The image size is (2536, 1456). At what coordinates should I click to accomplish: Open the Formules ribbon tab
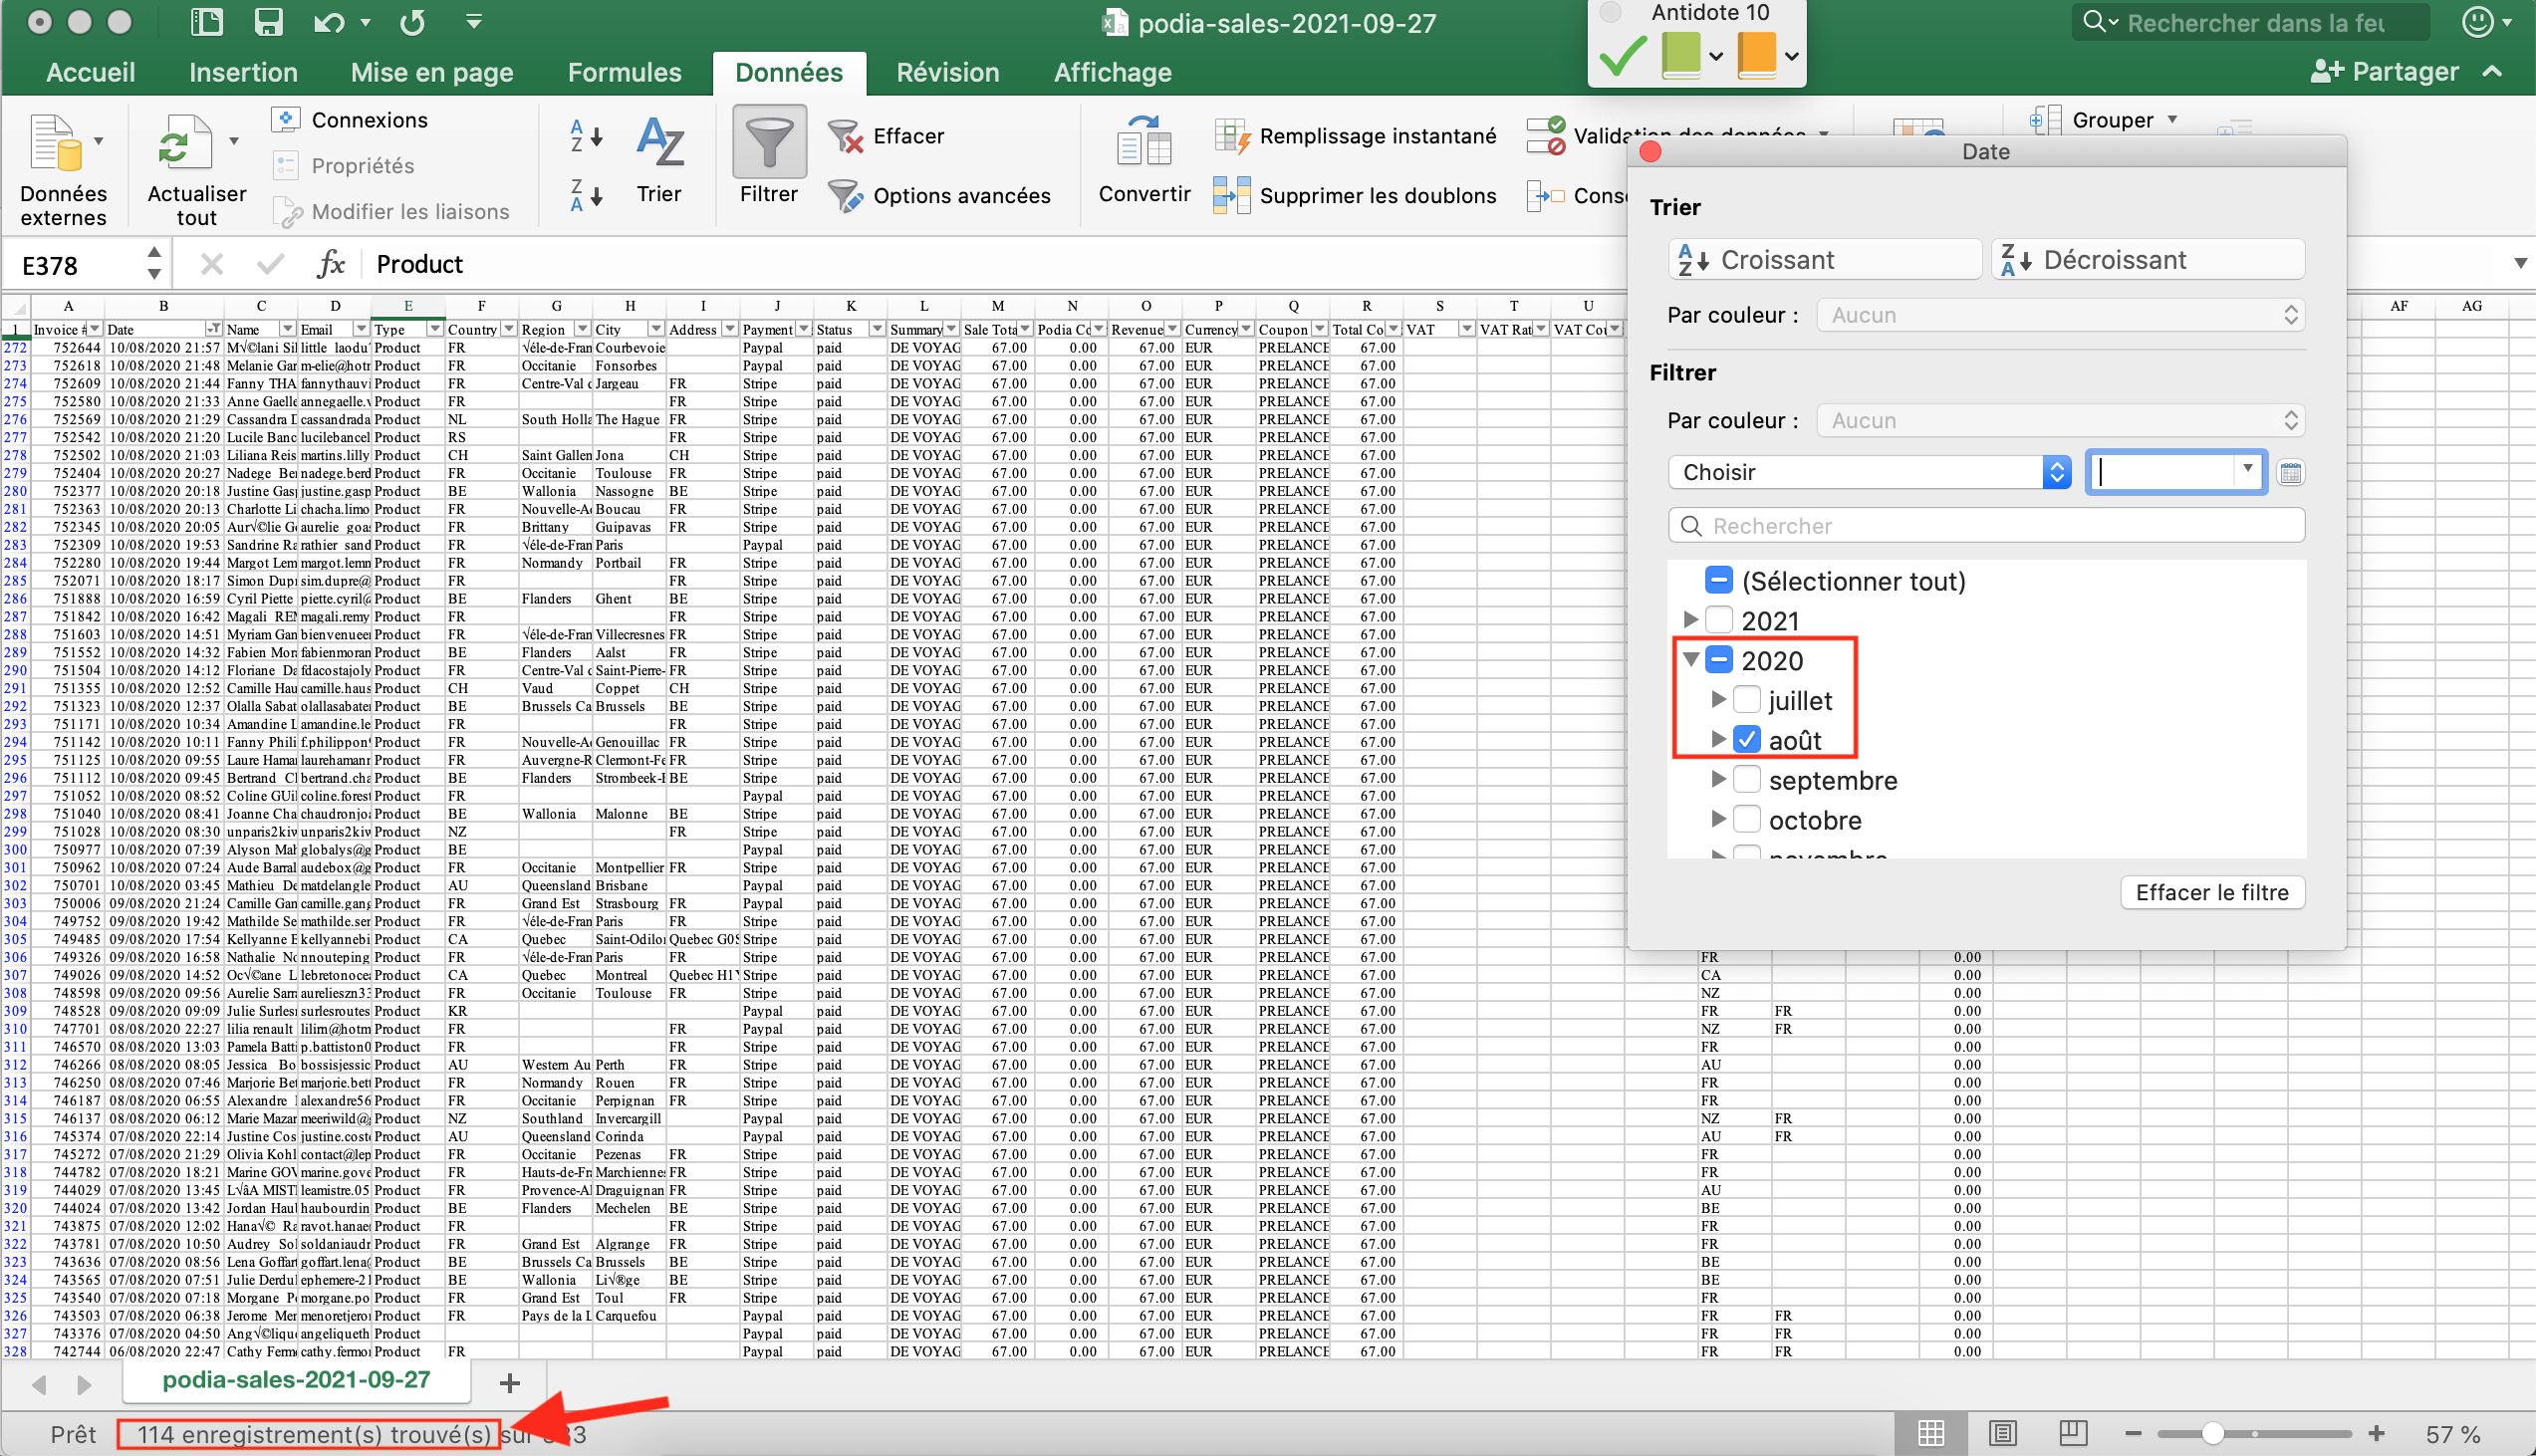[x=624, y=72]
